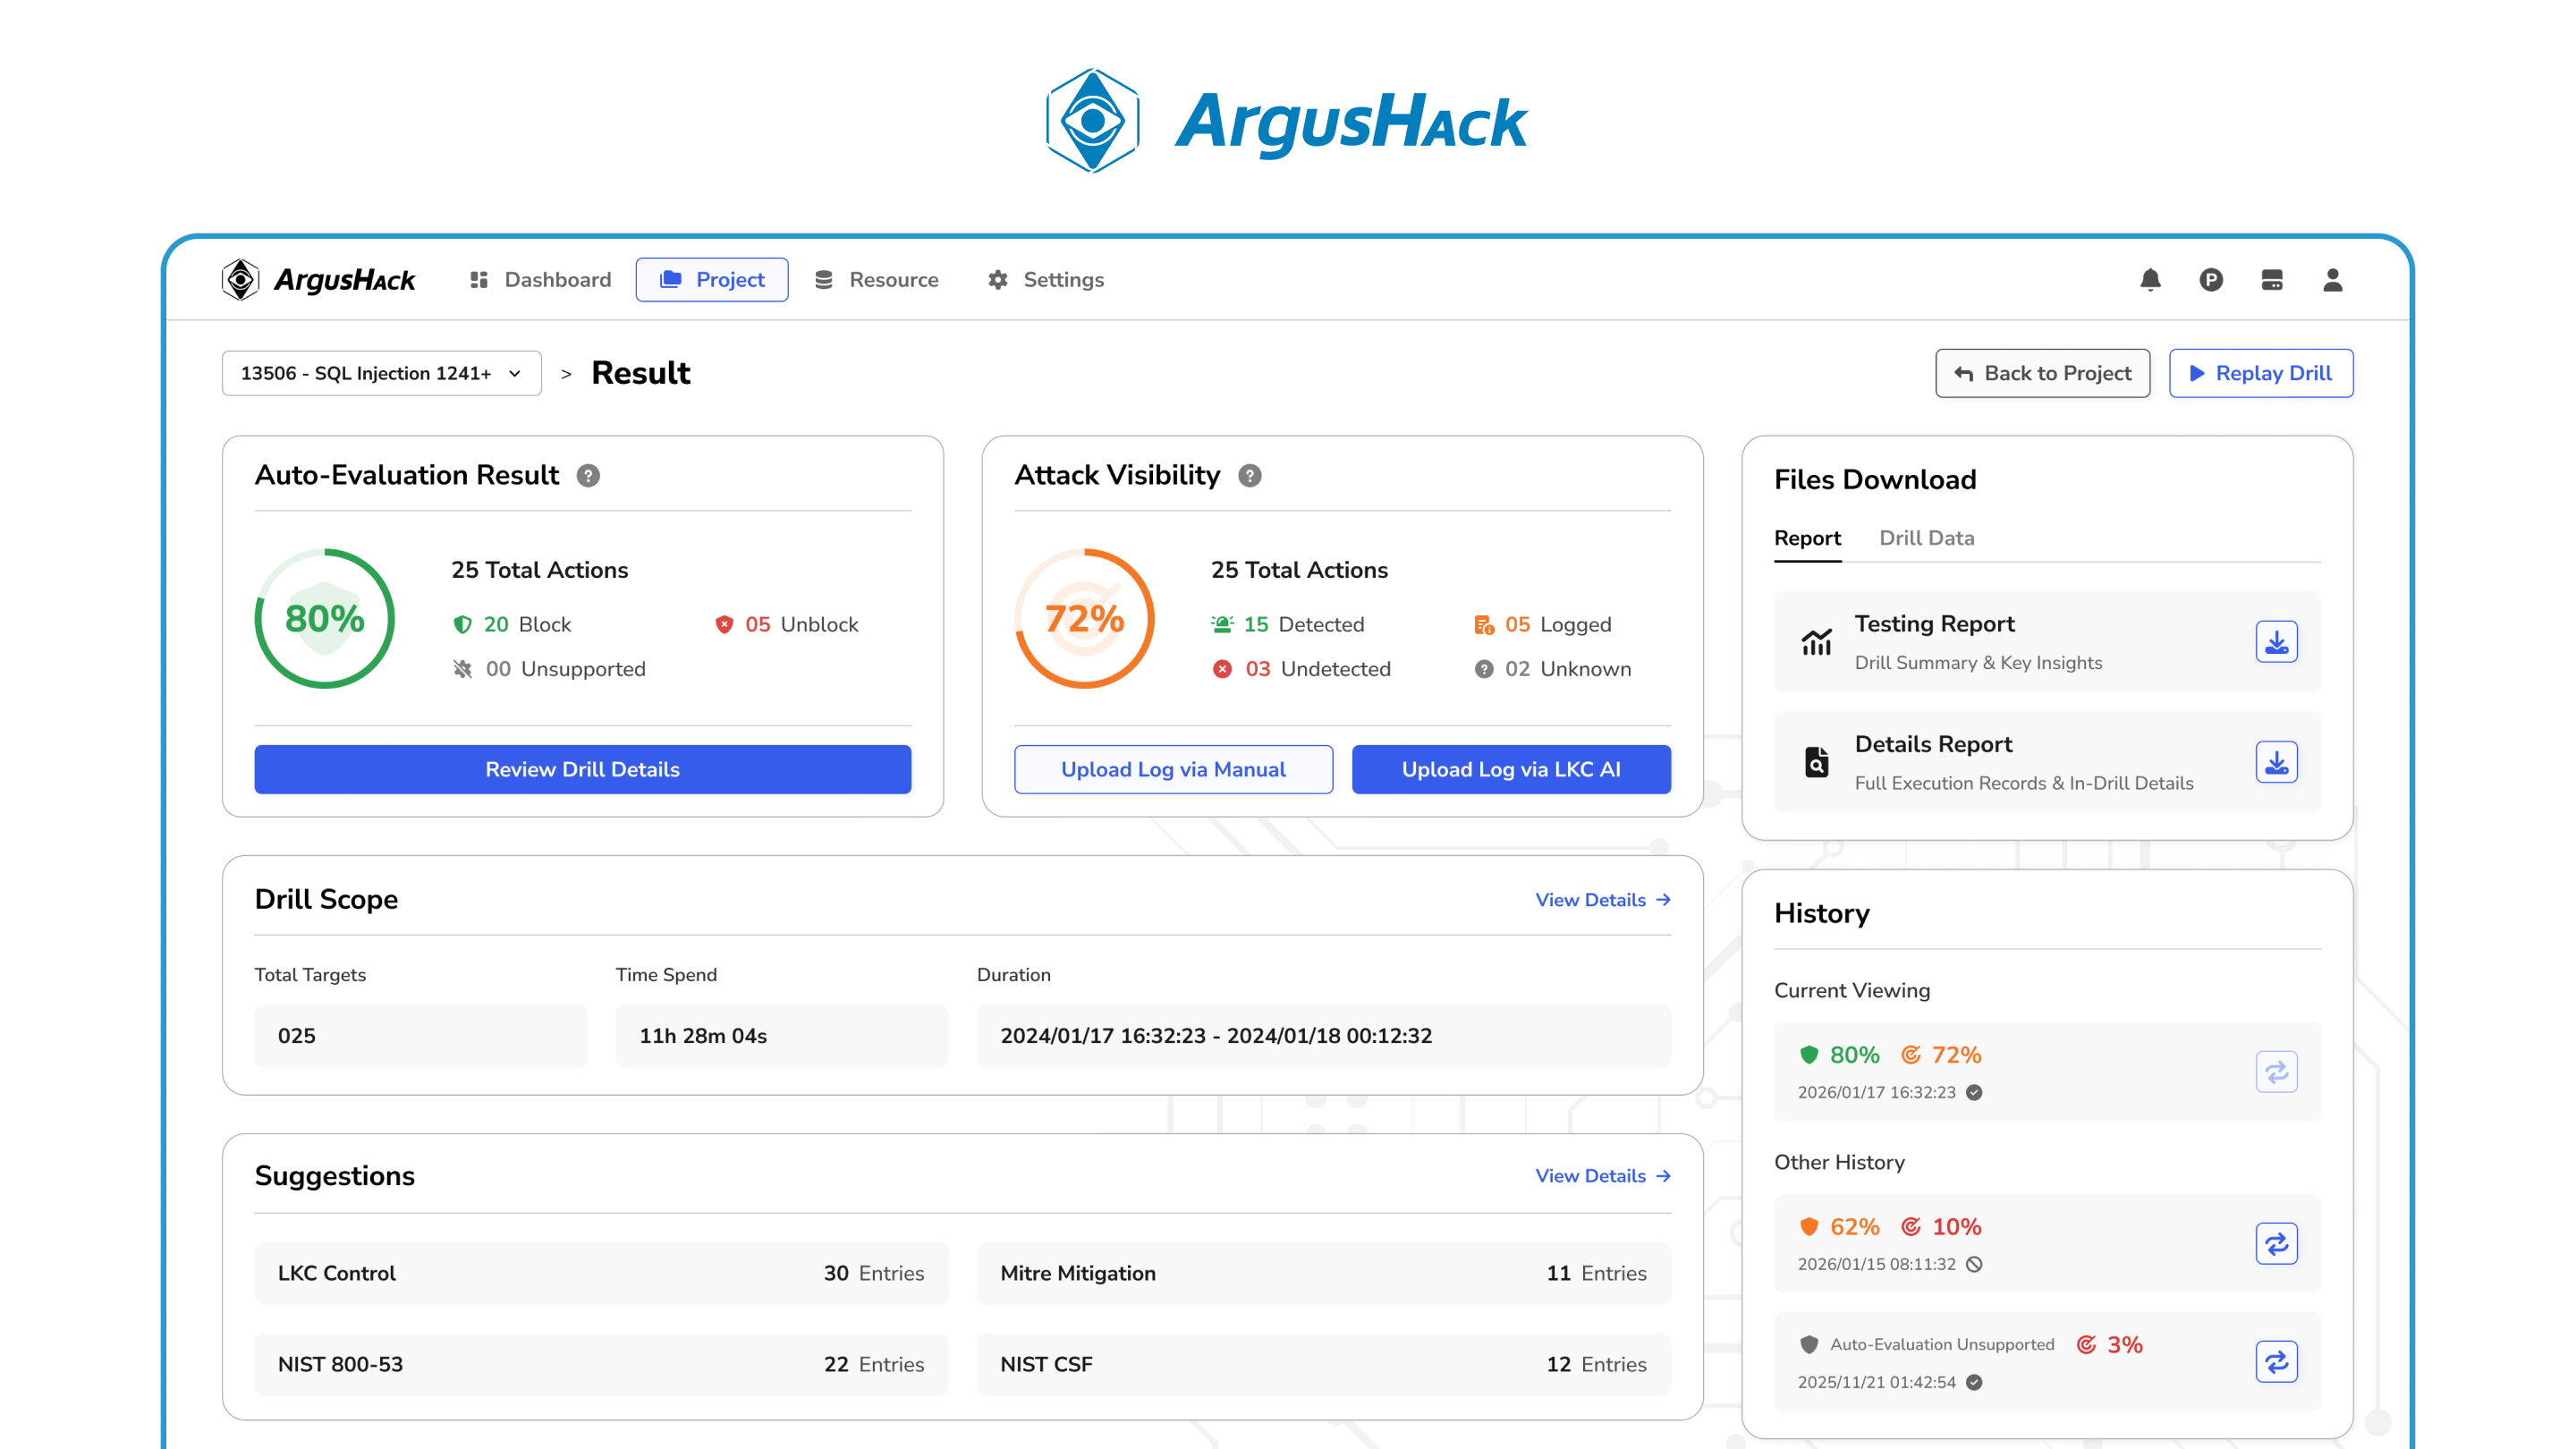Switch to the Auto-Evaluation Unsupported history entry
2576x1449 pixels.
point(2276,1362)
